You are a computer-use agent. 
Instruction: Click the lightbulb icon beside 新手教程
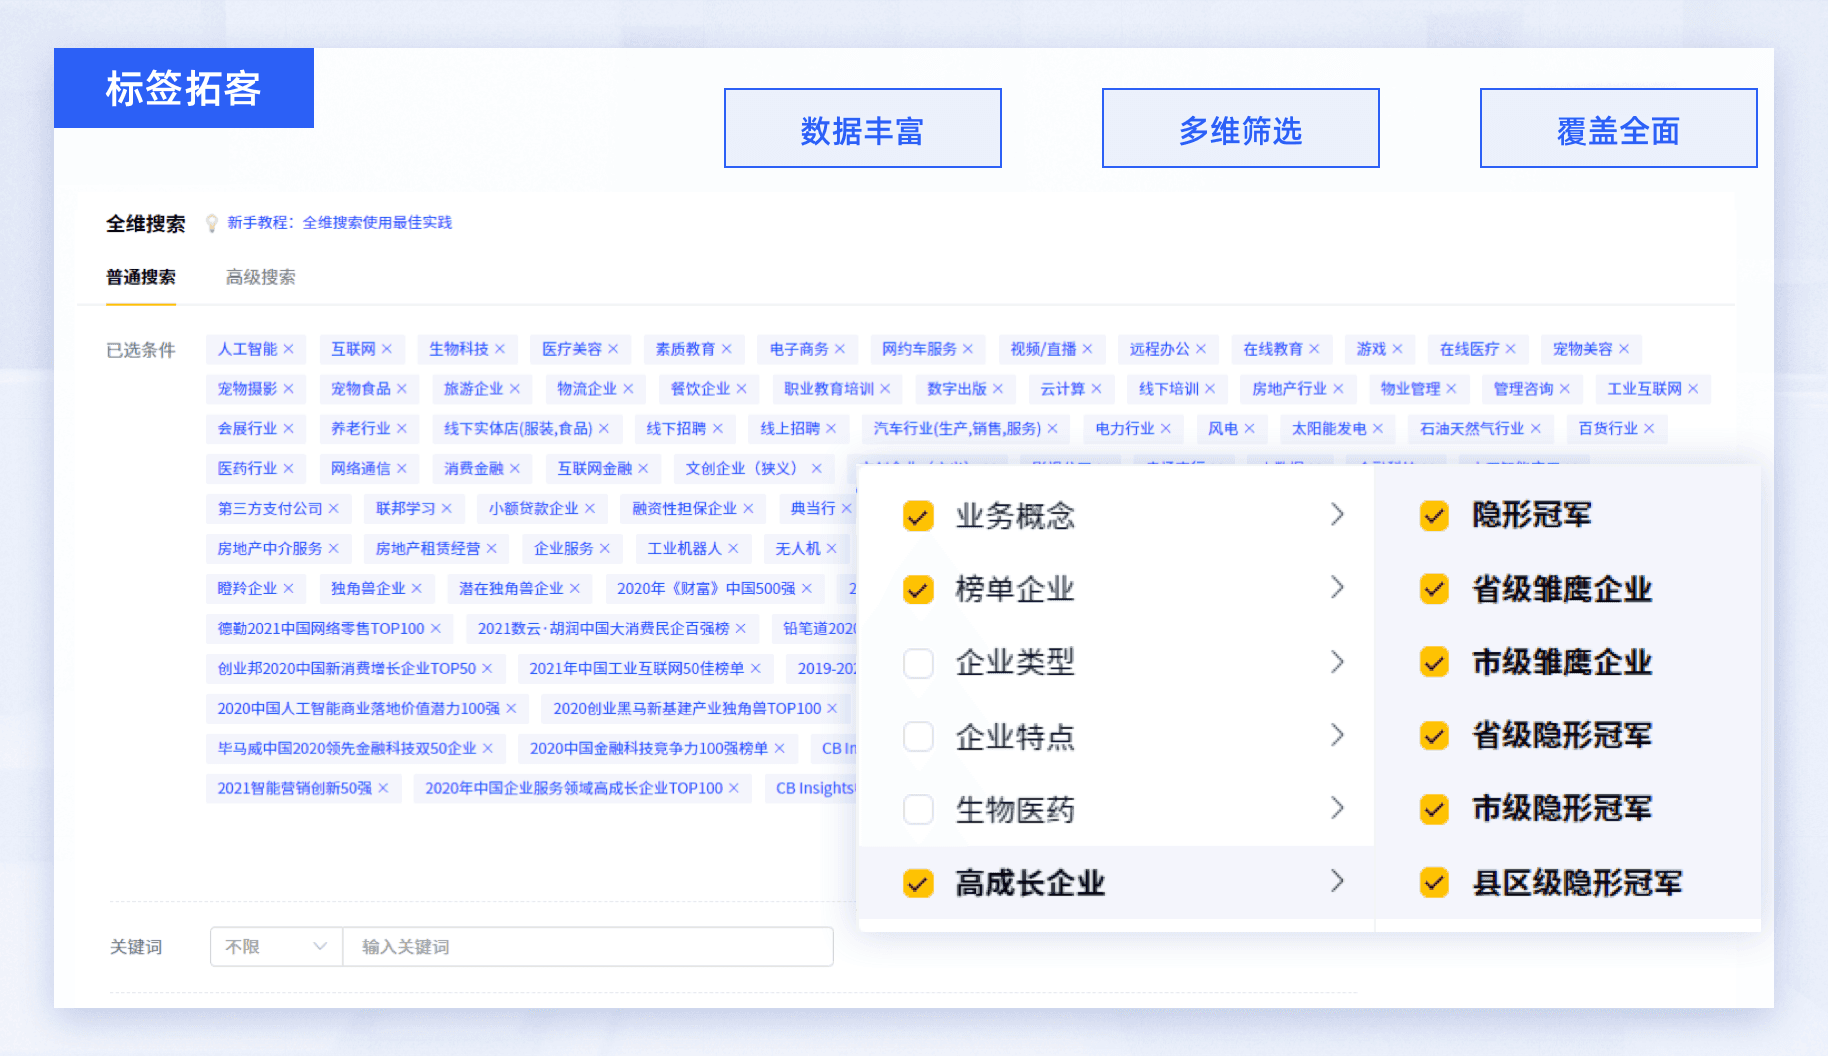212,222
